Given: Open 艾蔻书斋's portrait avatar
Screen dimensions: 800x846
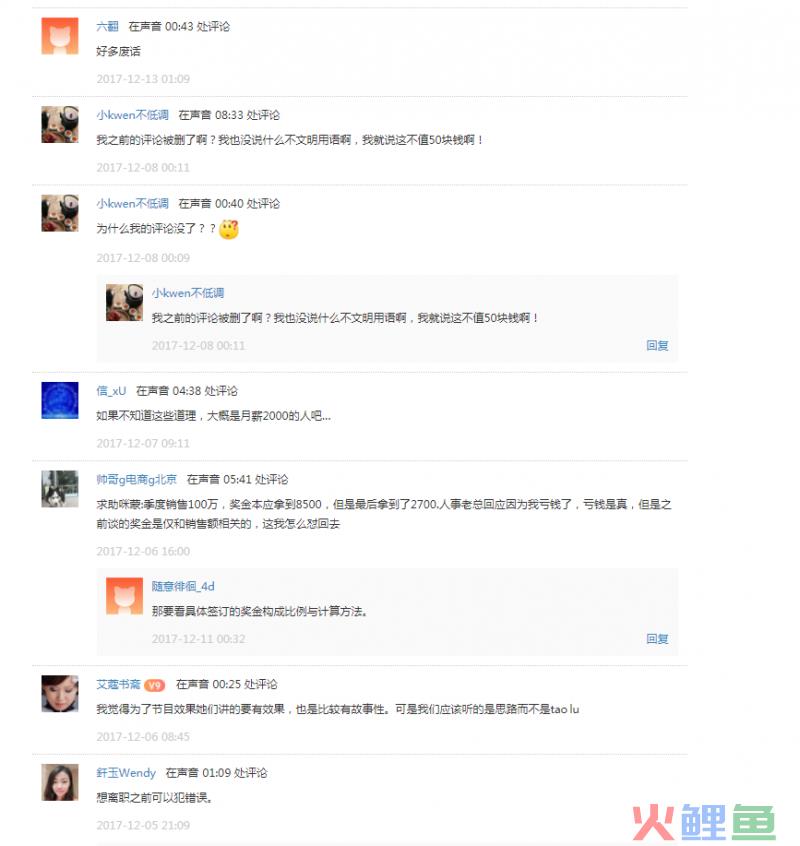Looking at the screenshot, I should click(60, 694).
